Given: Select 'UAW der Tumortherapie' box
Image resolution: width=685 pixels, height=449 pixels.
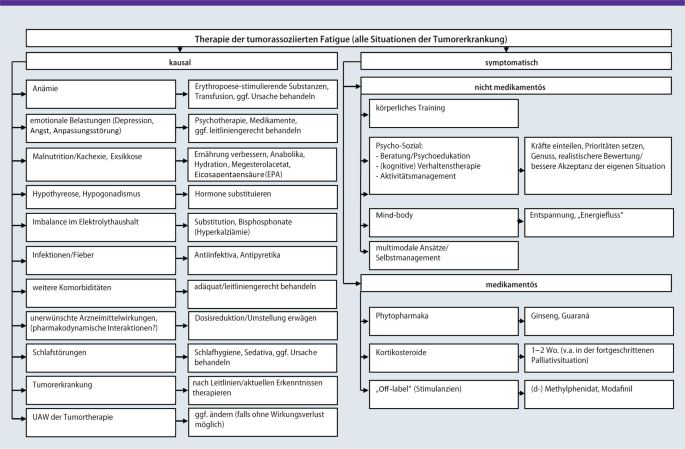Looking at the screenshot, I should point(101,422).
